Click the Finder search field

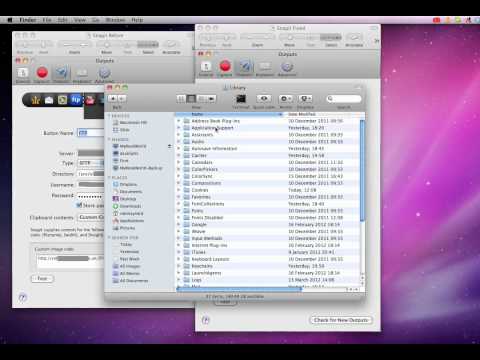coord(344,99)
